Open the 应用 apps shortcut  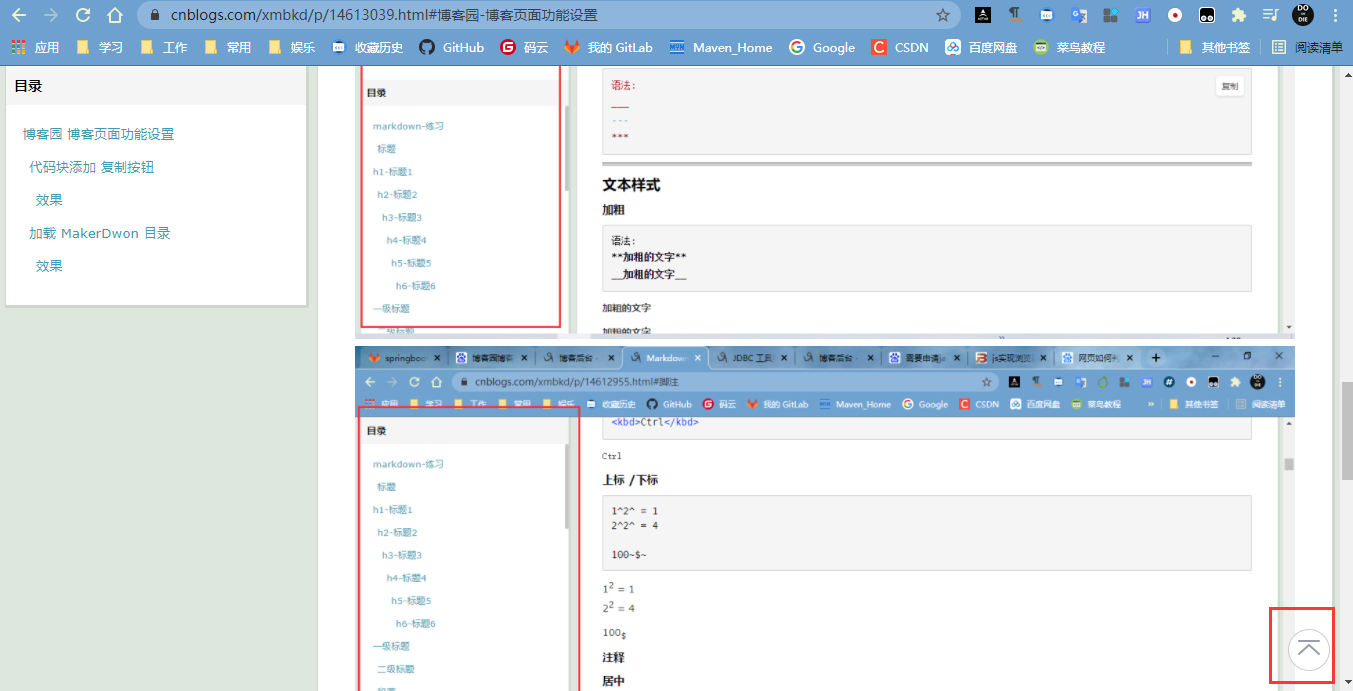click(x=35, y=47)
